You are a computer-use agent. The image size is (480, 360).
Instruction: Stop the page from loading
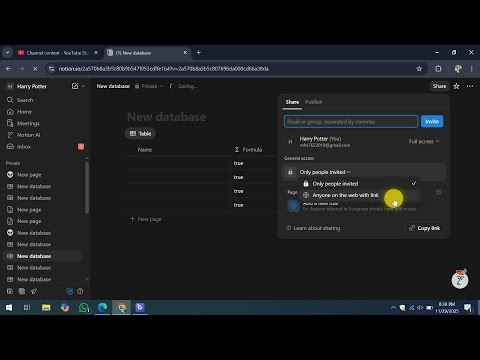pos(35,69)
